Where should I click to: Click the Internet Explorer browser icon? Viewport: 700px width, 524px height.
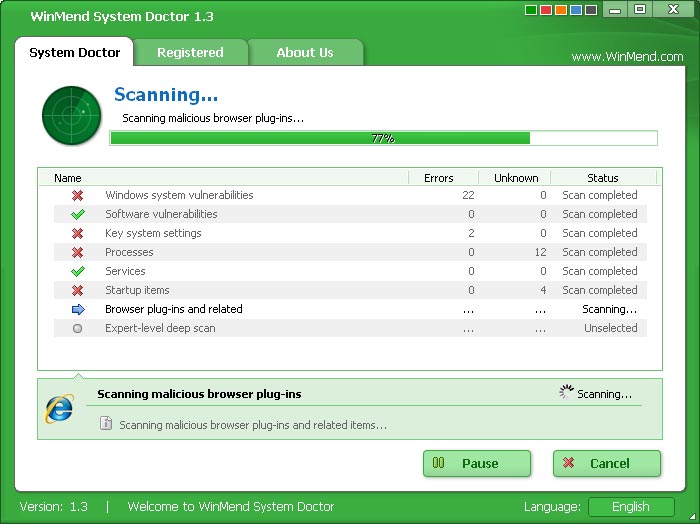pos(59,408)
